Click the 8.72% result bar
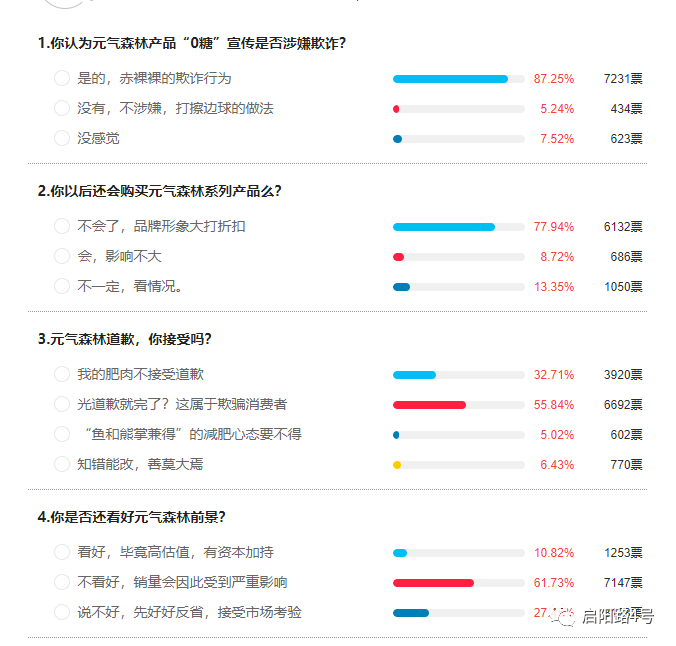The width and height of the screenshot is (676, 646). (459, 257)
